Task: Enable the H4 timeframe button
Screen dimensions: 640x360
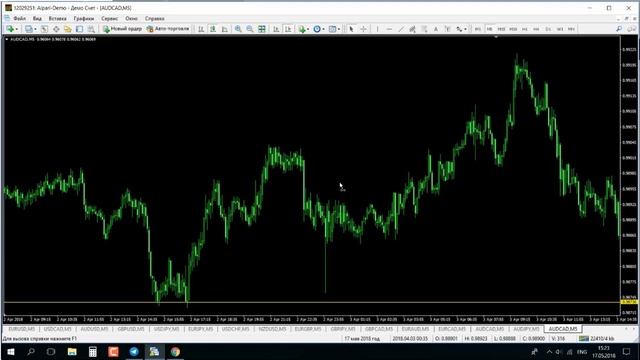Action: (536, 29)
